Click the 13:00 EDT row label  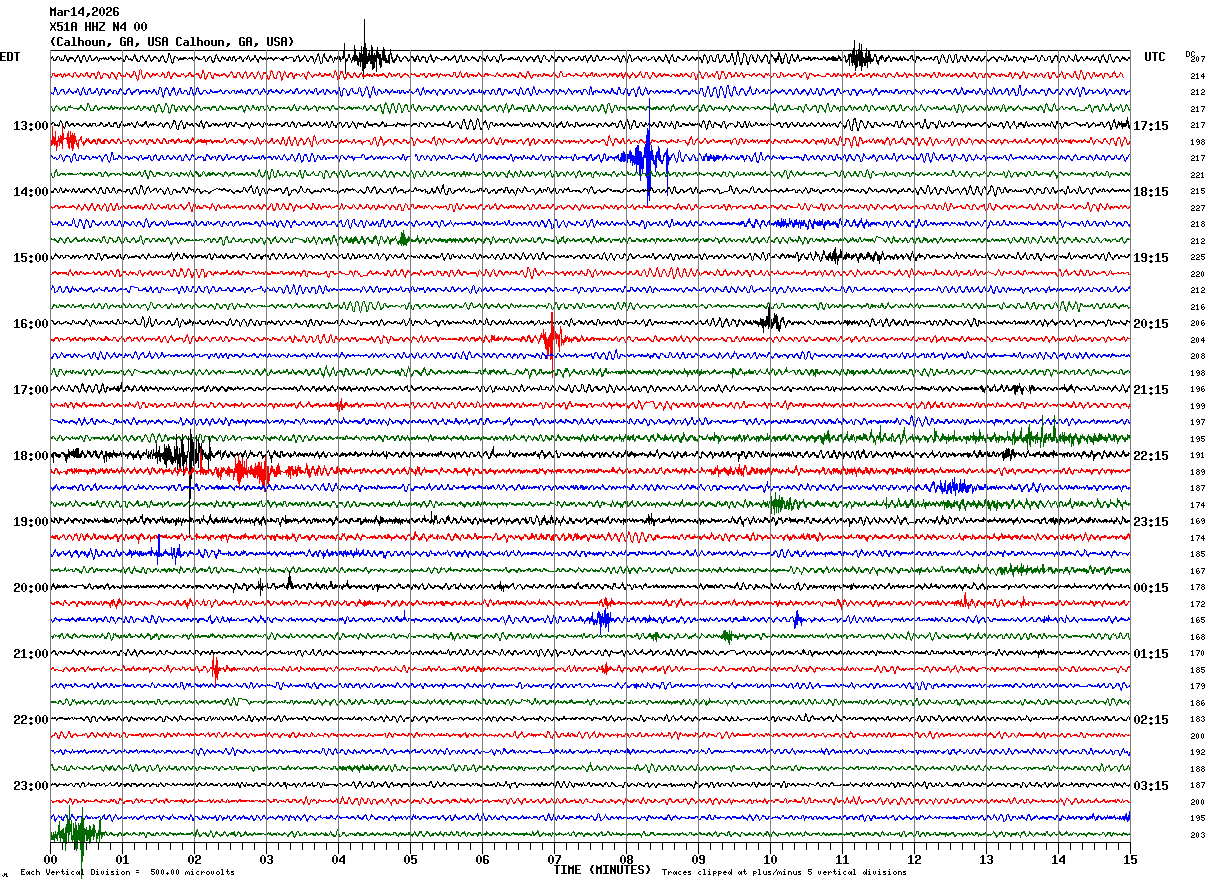31,126
